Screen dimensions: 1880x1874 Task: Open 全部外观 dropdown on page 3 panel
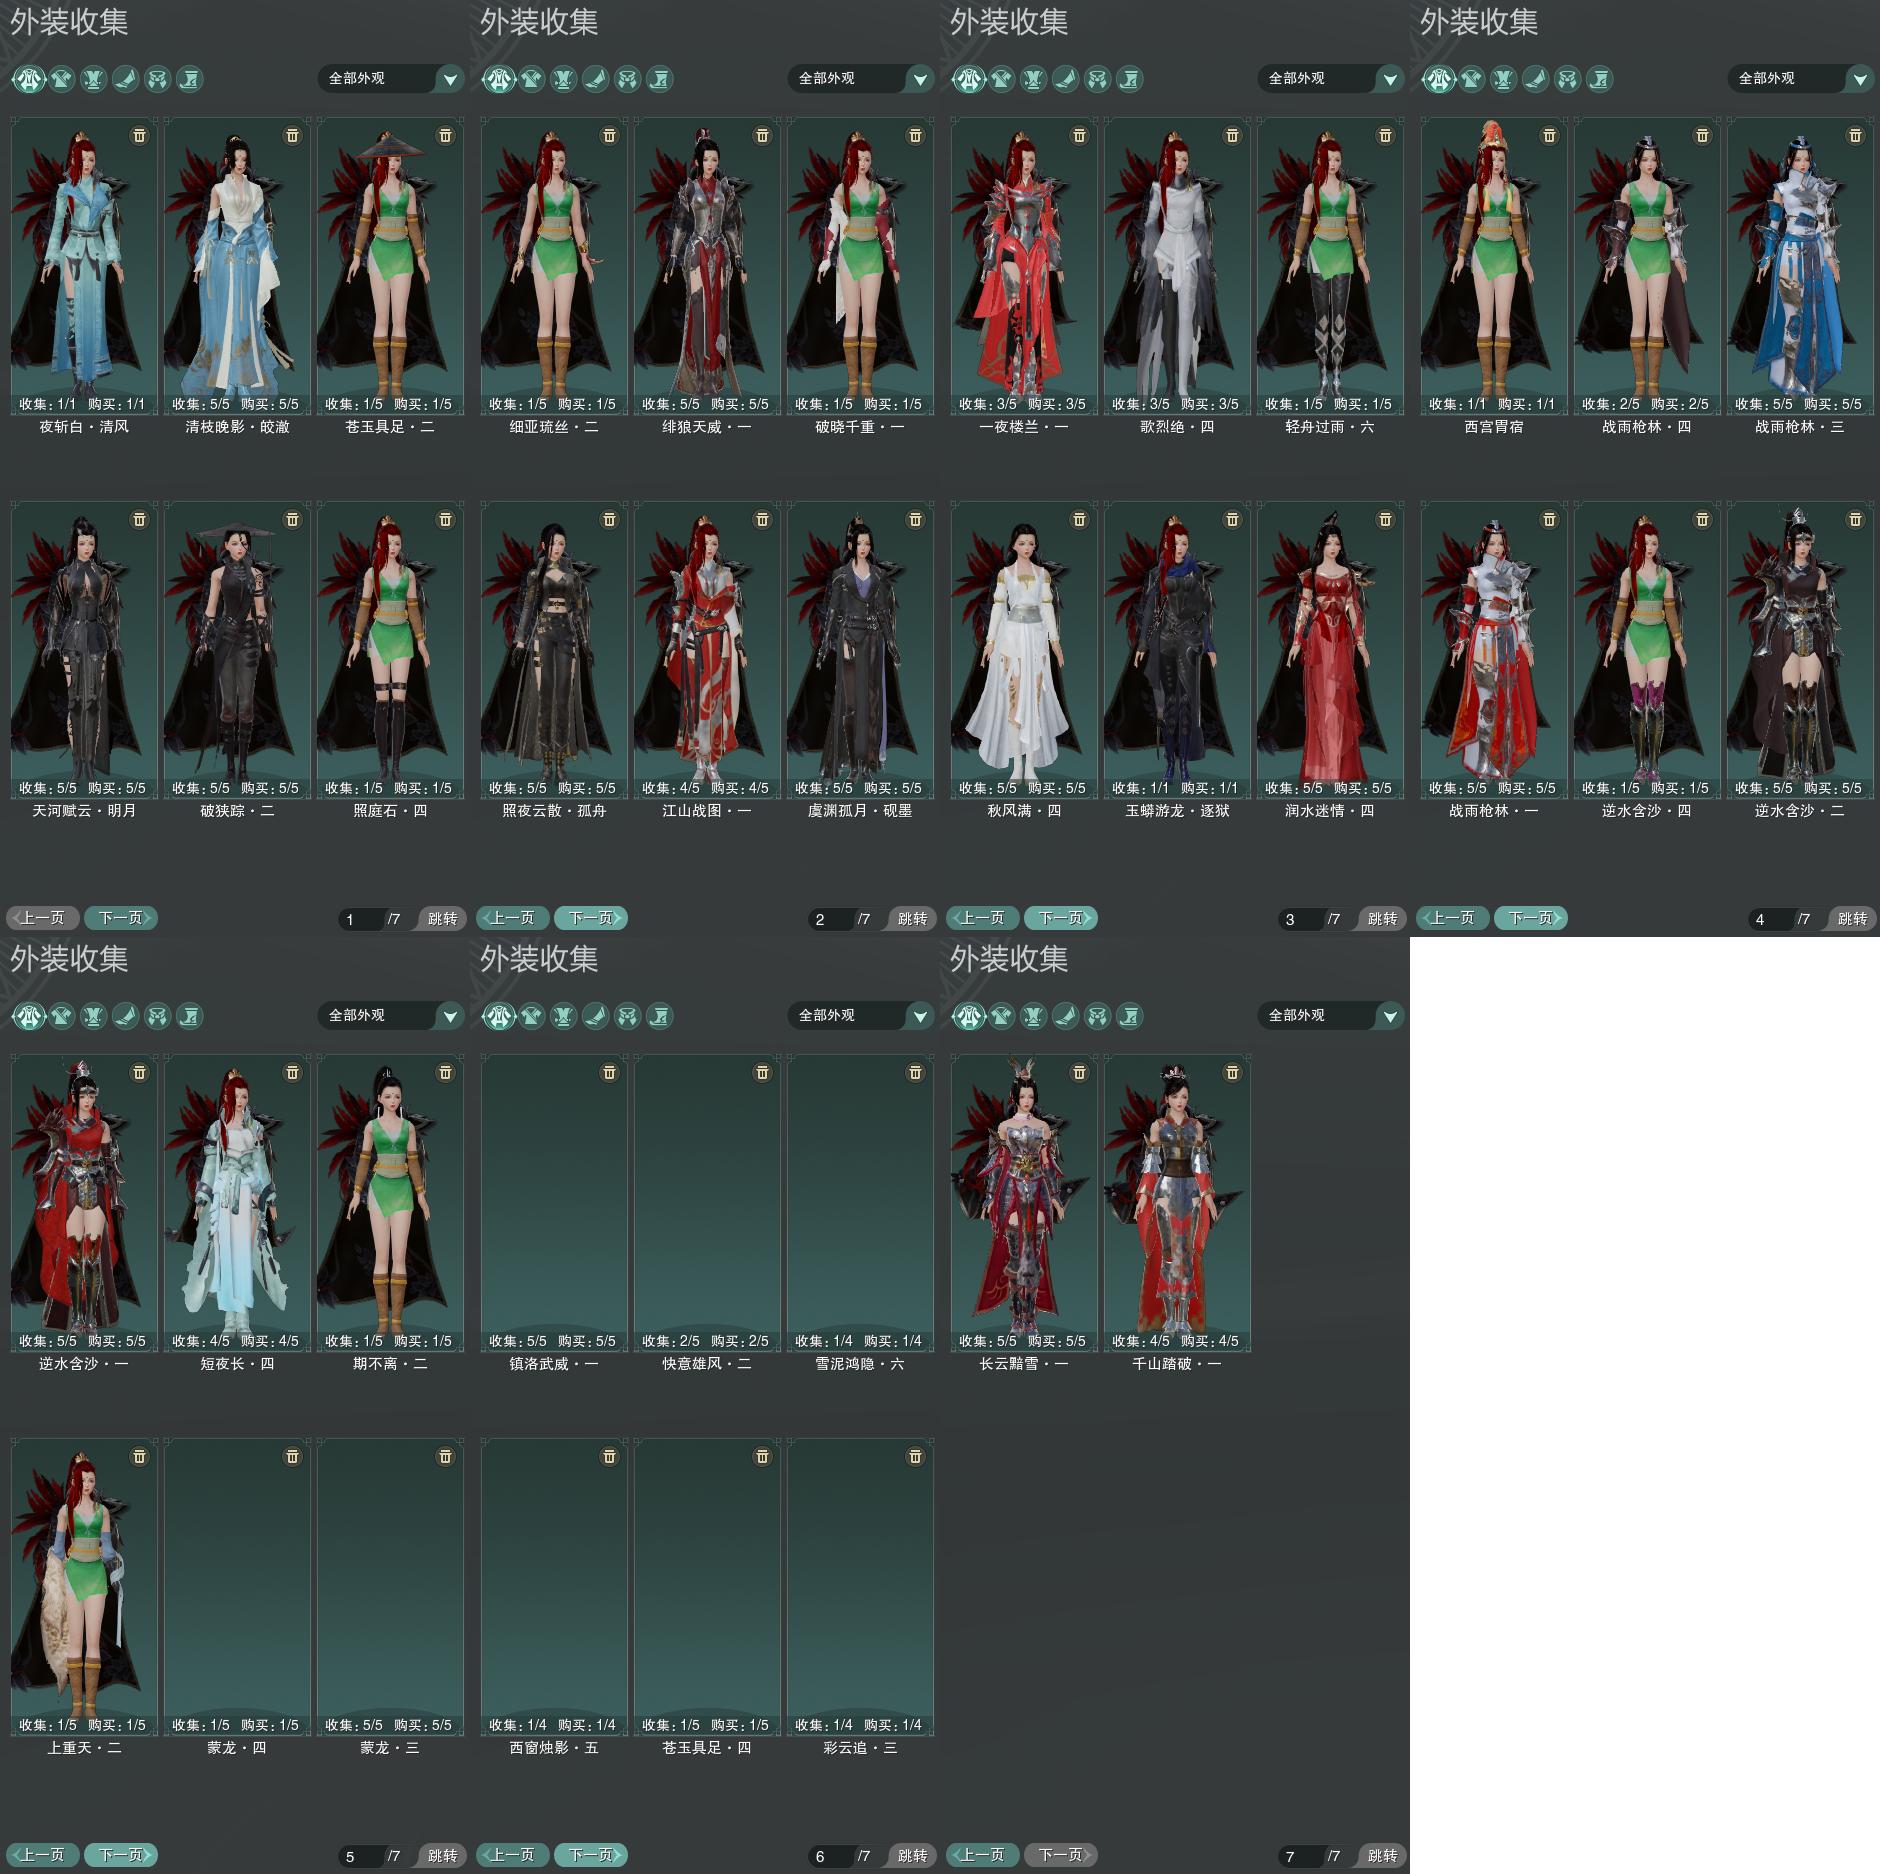point(1331,78)
